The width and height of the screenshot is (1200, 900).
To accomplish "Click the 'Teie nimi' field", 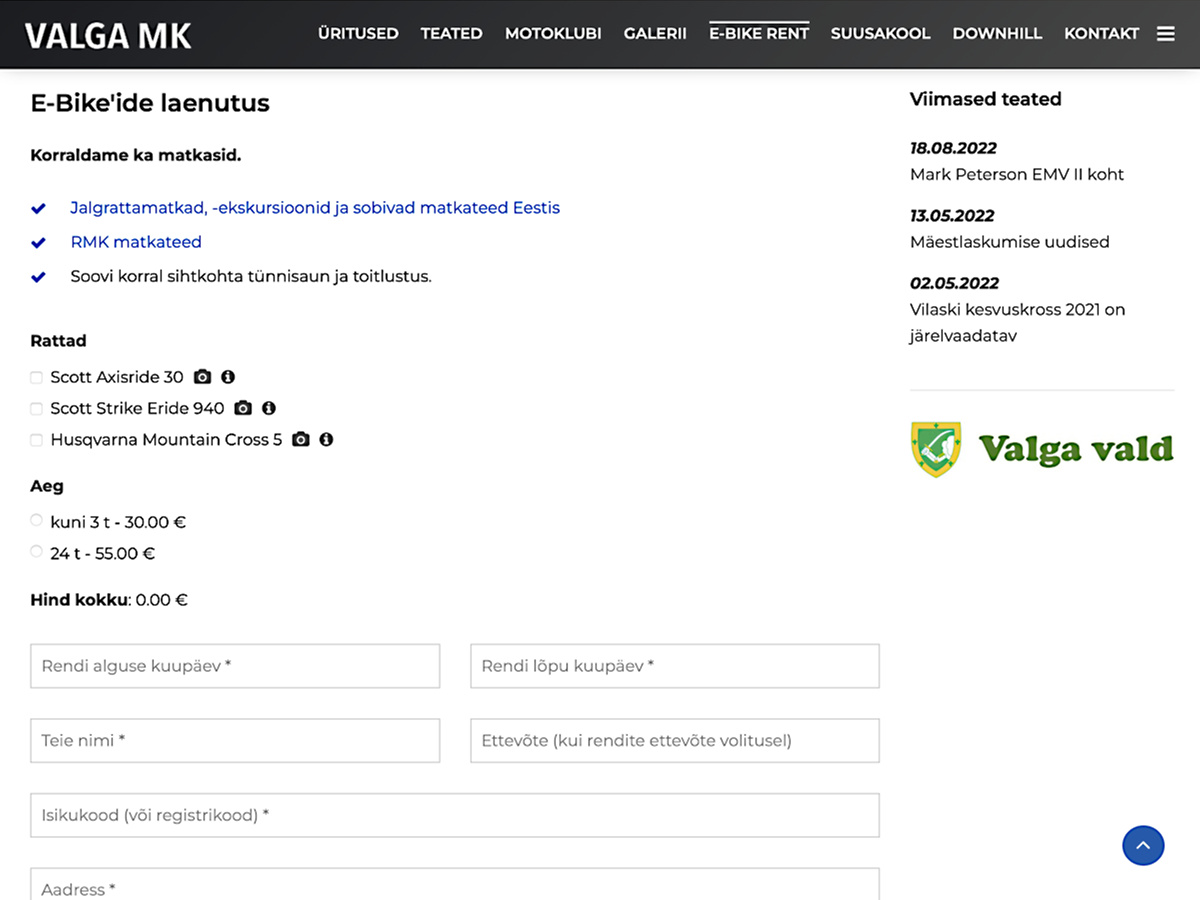I will click(x=235, y=741).
